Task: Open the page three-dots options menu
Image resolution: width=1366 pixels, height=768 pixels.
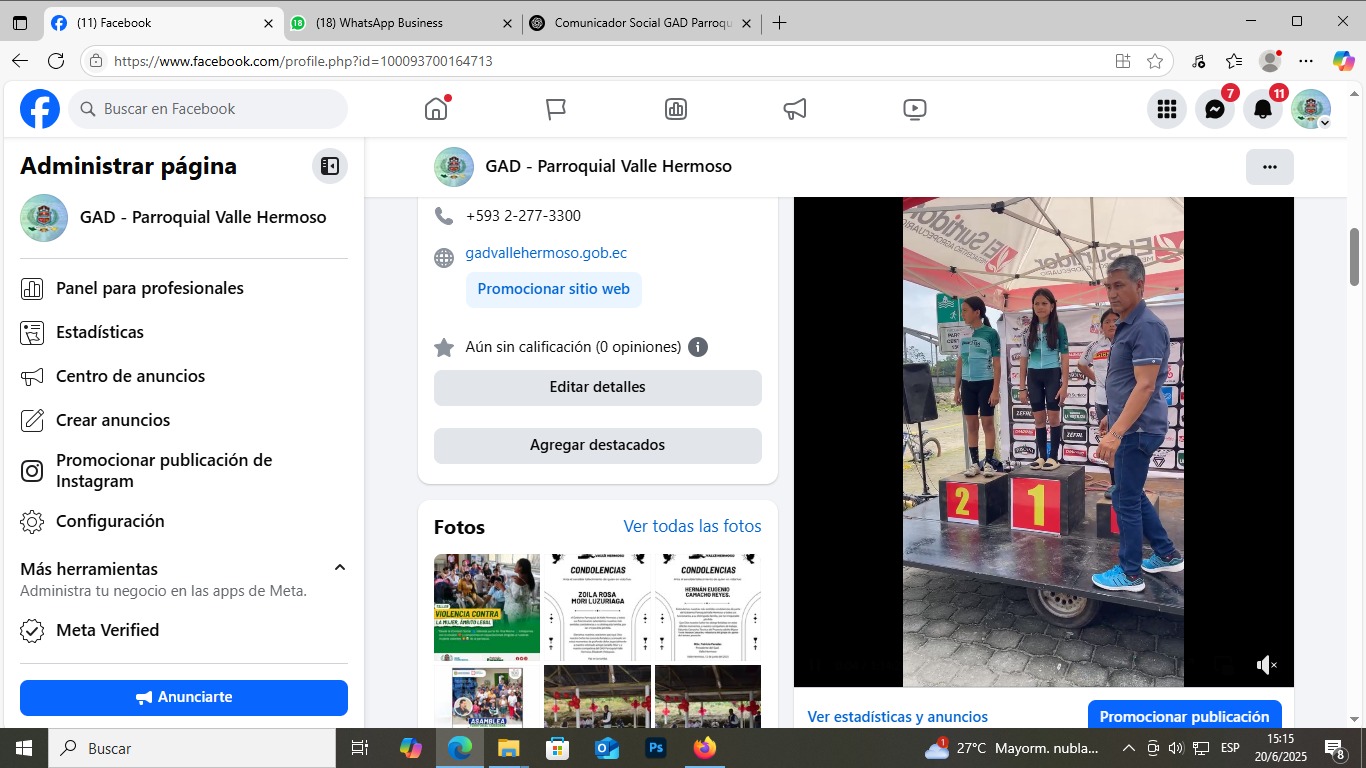Action: (1269, 167)
